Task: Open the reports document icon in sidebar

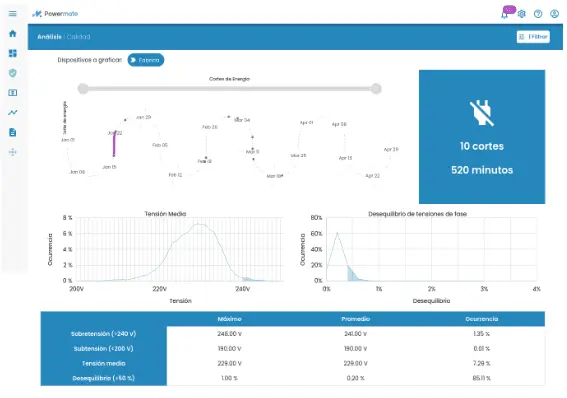Action: tap(13, 132)
